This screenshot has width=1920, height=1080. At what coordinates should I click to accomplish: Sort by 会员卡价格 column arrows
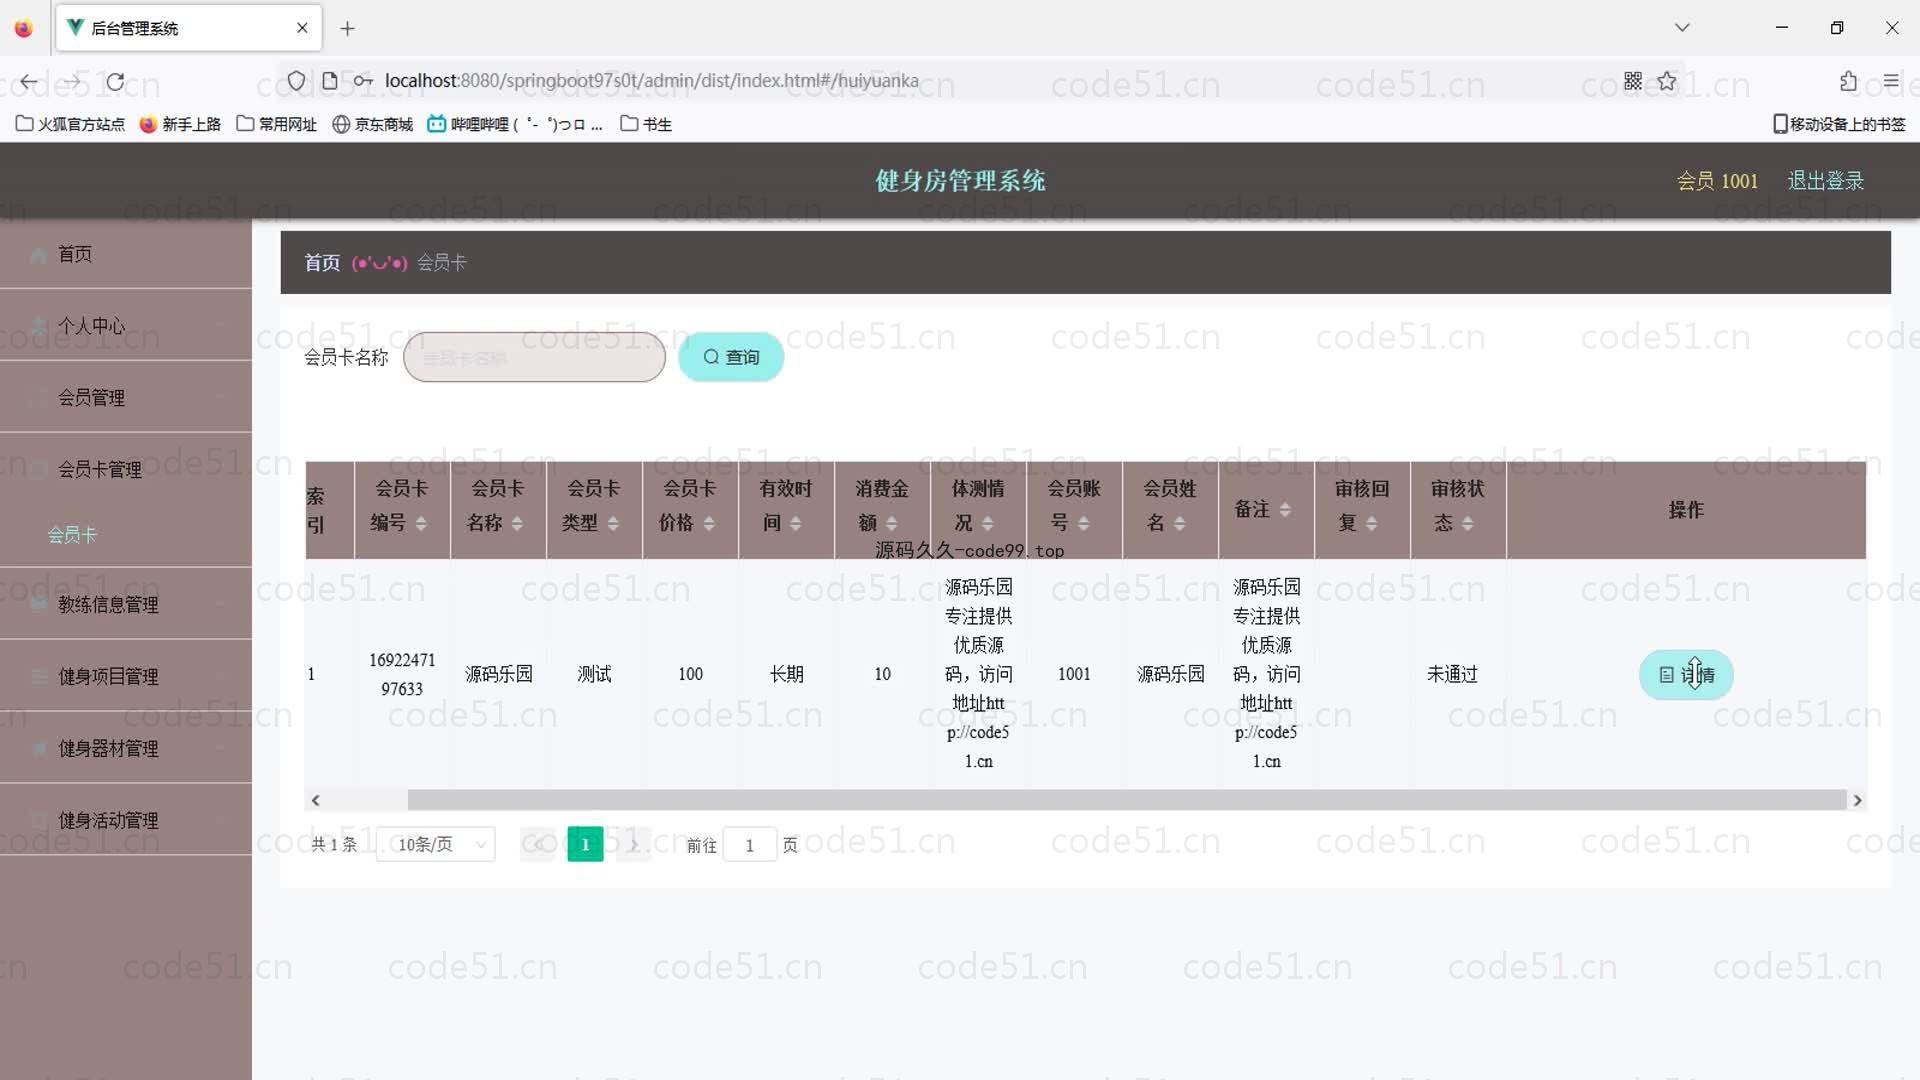(709, 524)
